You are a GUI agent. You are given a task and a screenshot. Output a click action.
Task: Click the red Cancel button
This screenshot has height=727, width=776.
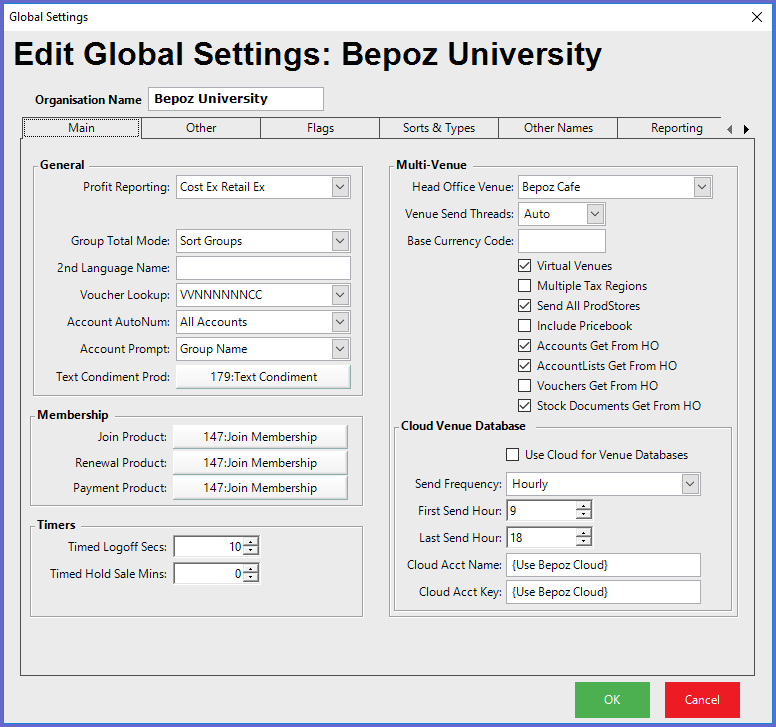[702, 700]
